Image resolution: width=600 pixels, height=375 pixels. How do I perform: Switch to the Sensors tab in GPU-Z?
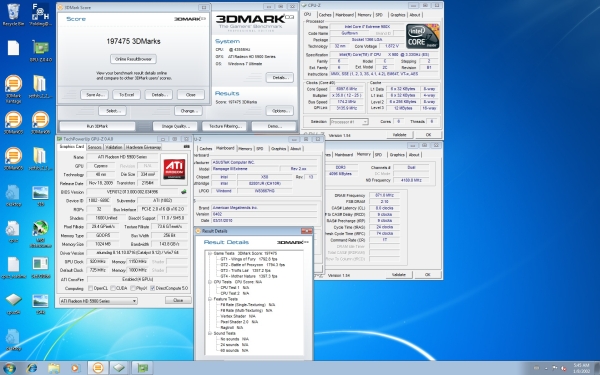click(x=95, y=147)
